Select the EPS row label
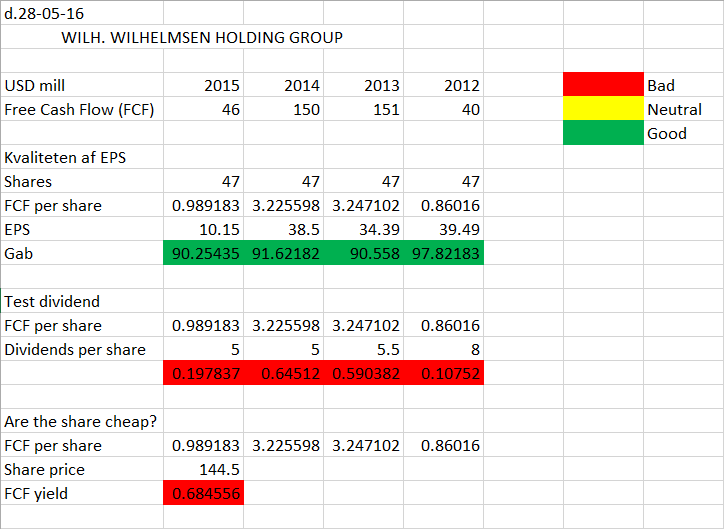This screenshot has height=529, width=724. point(17,229)
